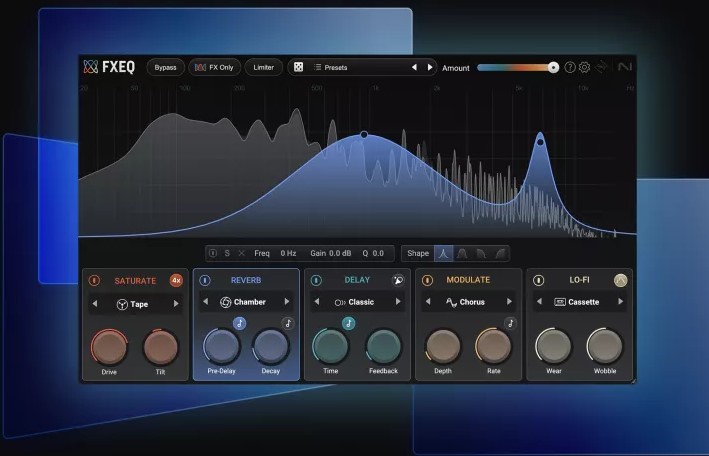Select the bell band shape icon
Viewport: 709px width, 456px height.
click(x=462, y=253)
